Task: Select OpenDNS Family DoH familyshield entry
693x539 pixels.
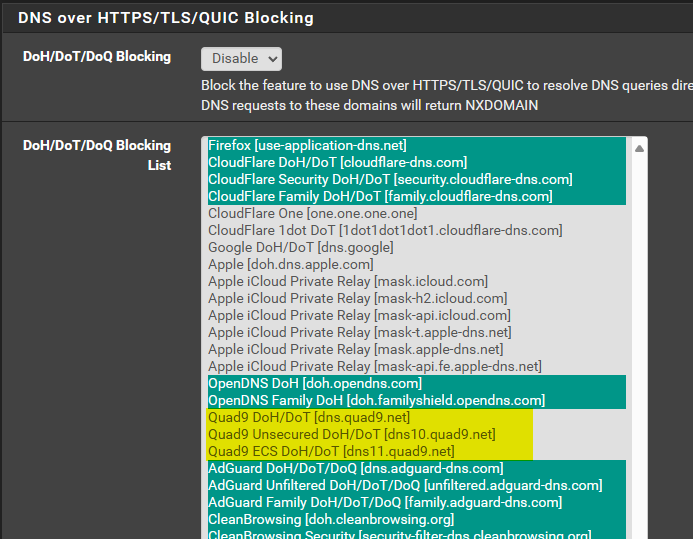Action: 417,400
